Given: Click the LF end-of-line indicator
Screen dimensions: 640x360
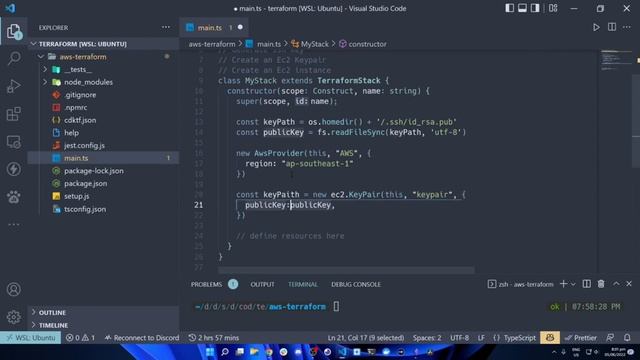Looking at the screenshot, I should [x=481, y=338].
